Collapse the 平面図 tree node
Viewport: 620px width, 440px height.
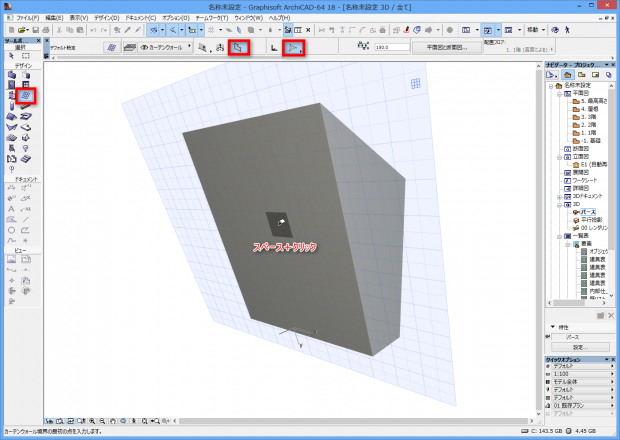tap(560, 94)
